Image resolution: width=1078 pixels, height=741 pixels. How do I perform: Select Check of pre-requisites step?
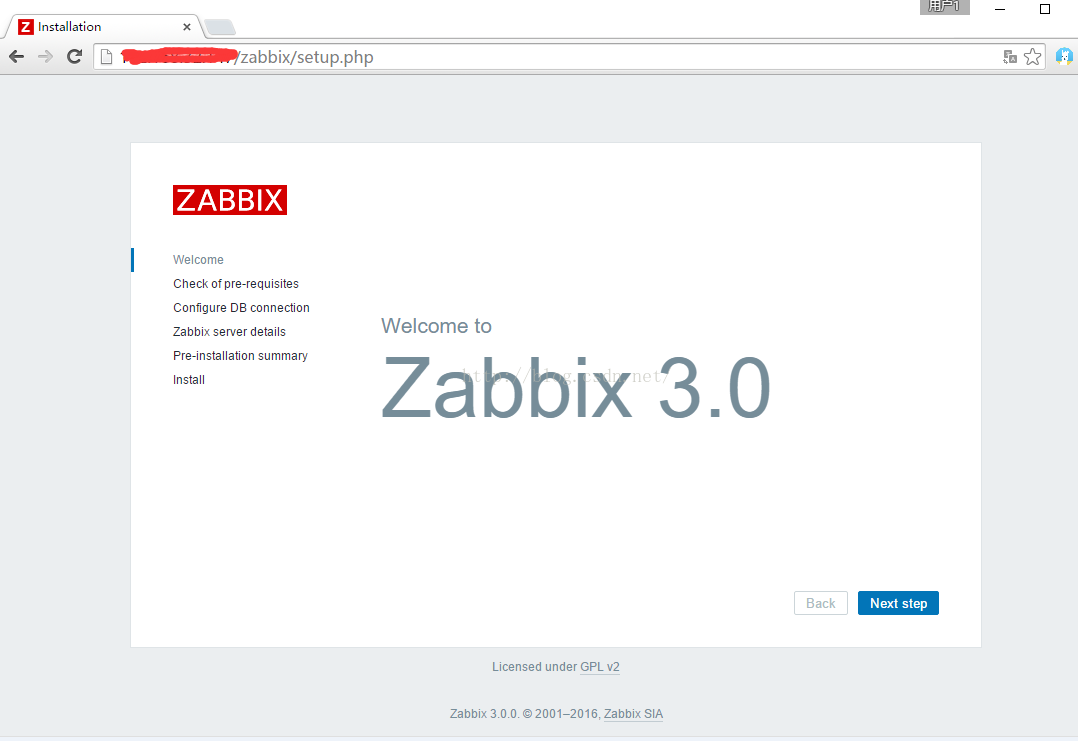tap(236, 284)
